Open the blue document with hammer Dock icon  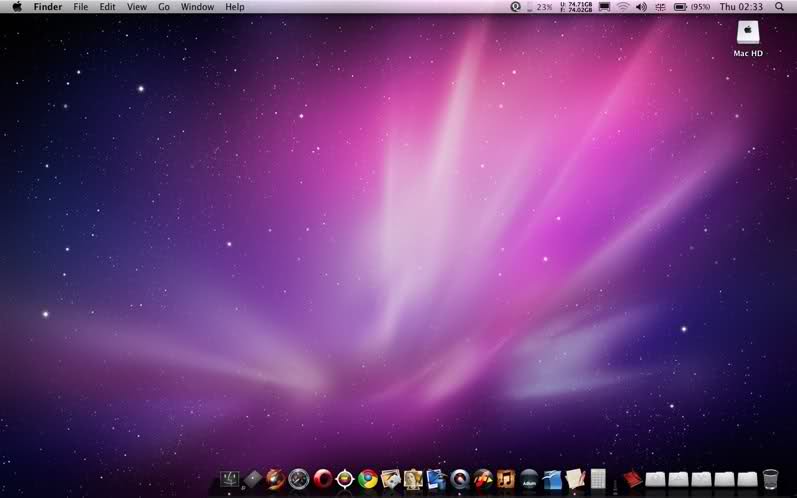(x=436, y=479)
